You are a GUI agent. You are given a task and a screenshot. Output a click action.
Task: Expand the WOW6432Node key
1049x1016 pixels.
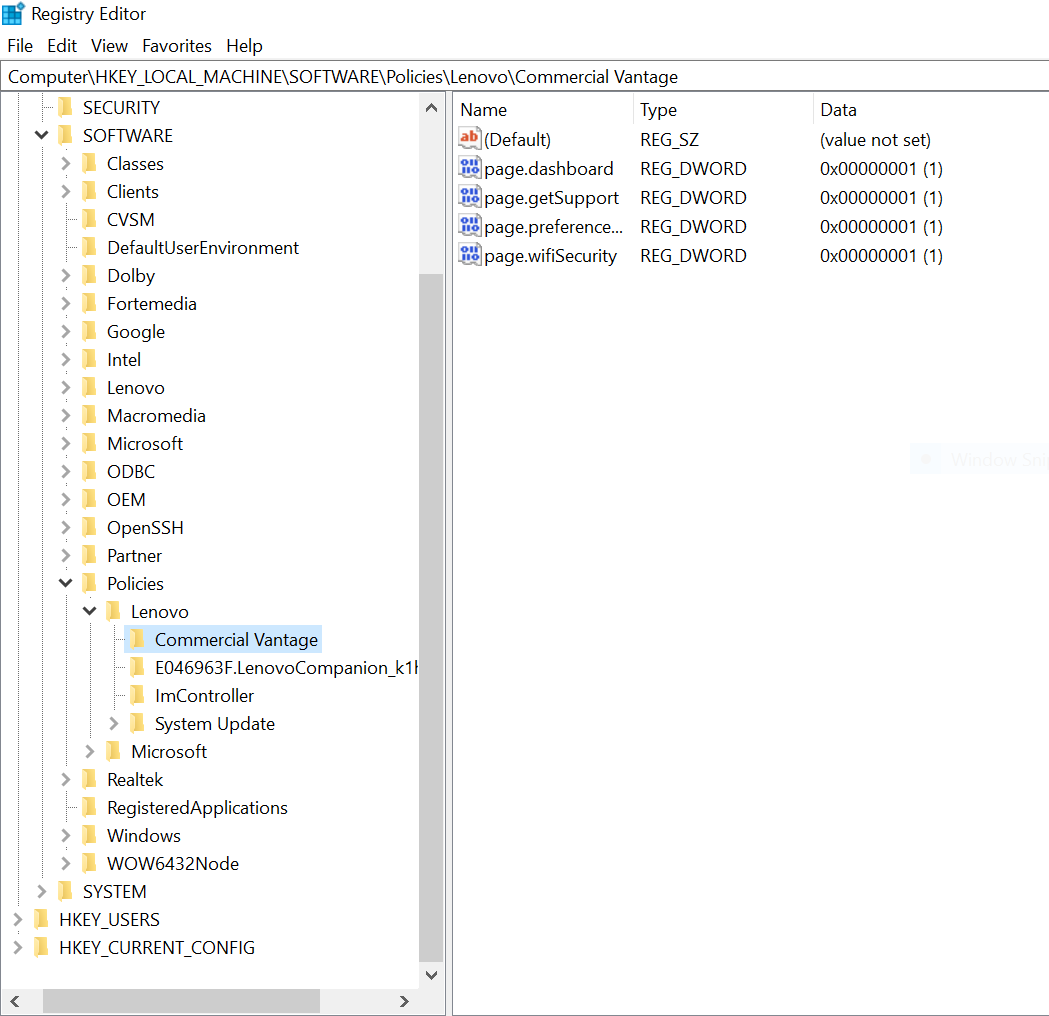[x=66, y=863]
